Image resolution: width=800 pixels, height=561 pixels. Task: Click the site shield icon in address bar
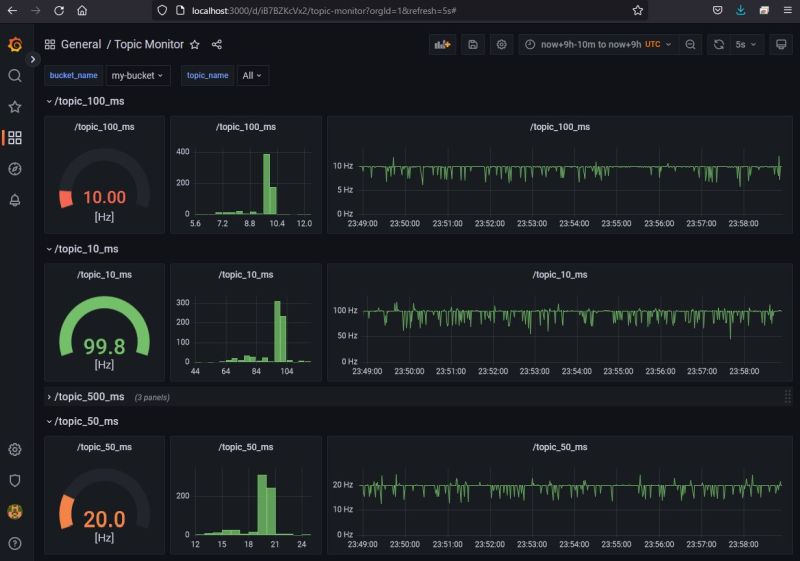click(162, 10)
